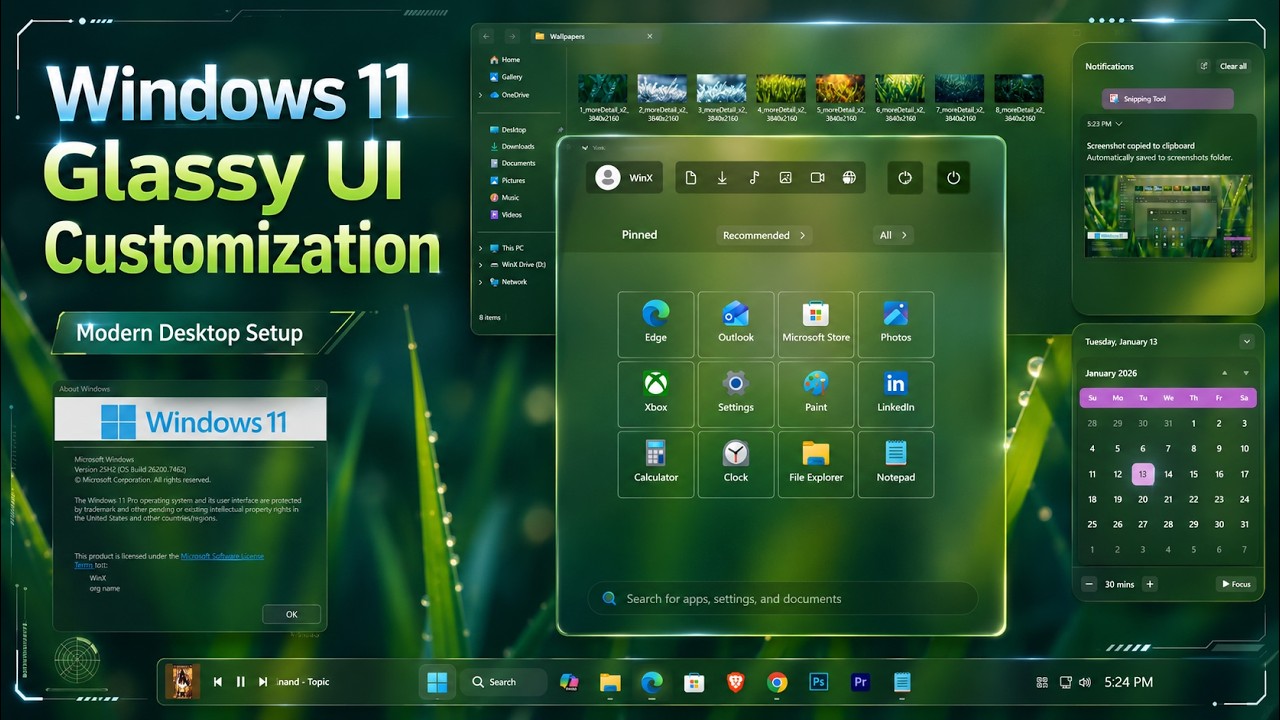Open the Clock app tile

pyautogui.click(x=736, y=464)
